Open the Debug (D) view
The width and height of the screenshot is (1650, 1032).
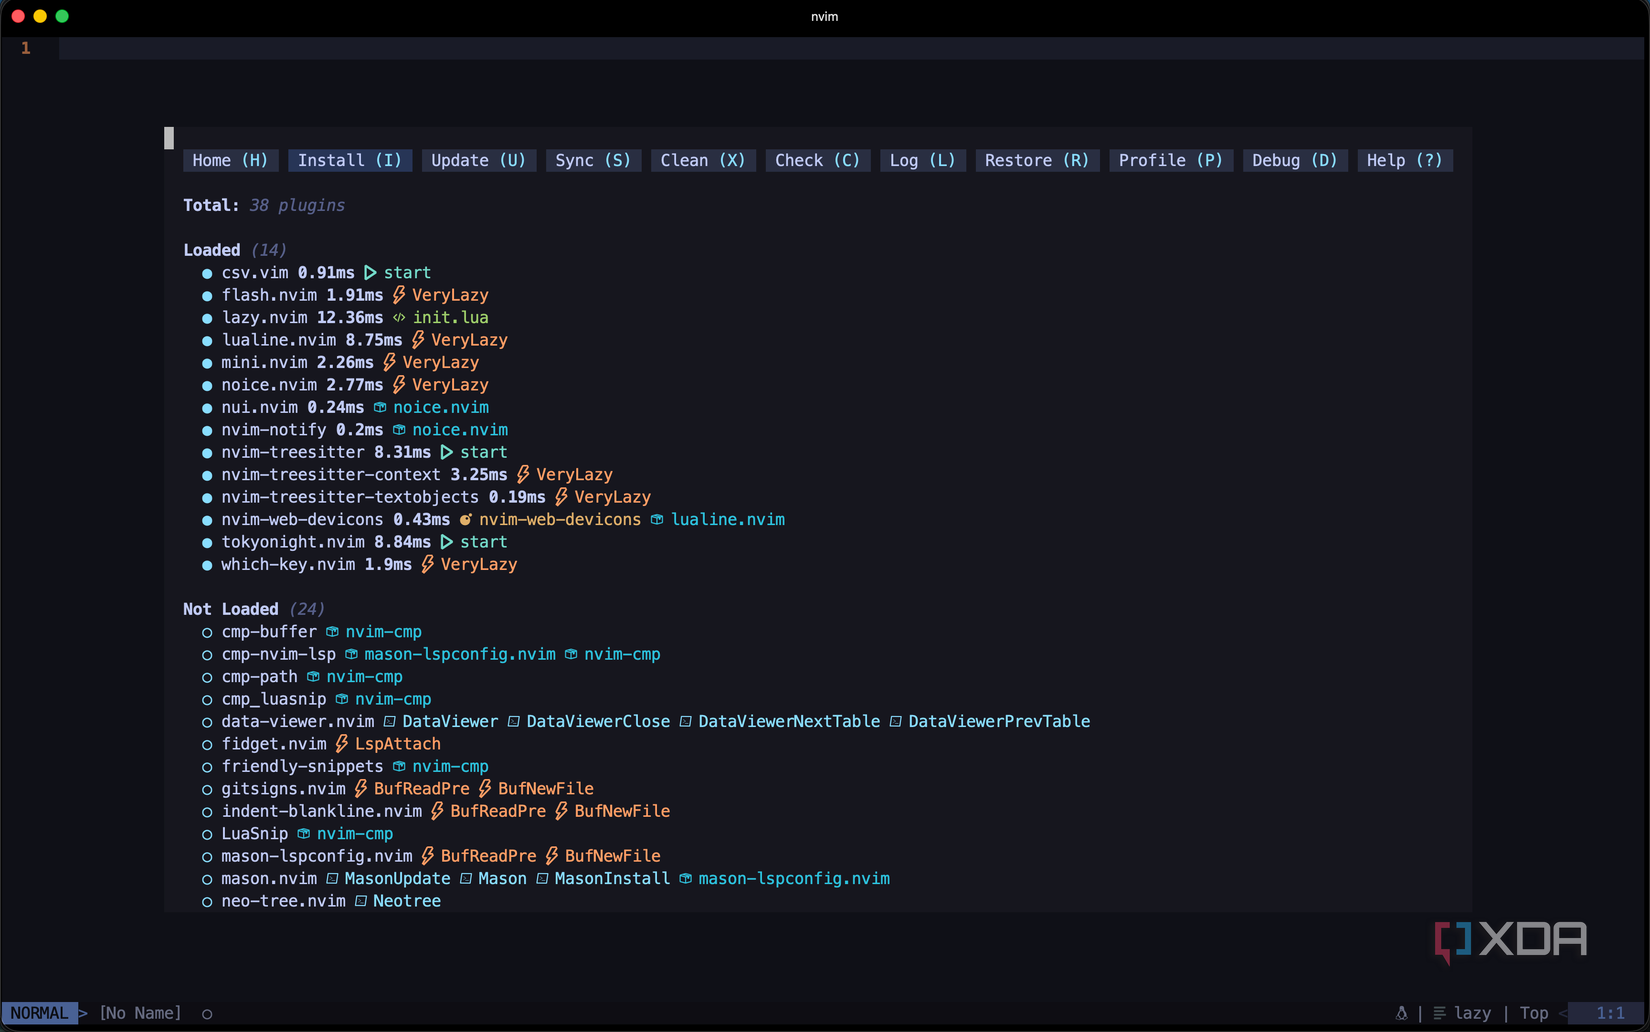tap(1294, 160)
